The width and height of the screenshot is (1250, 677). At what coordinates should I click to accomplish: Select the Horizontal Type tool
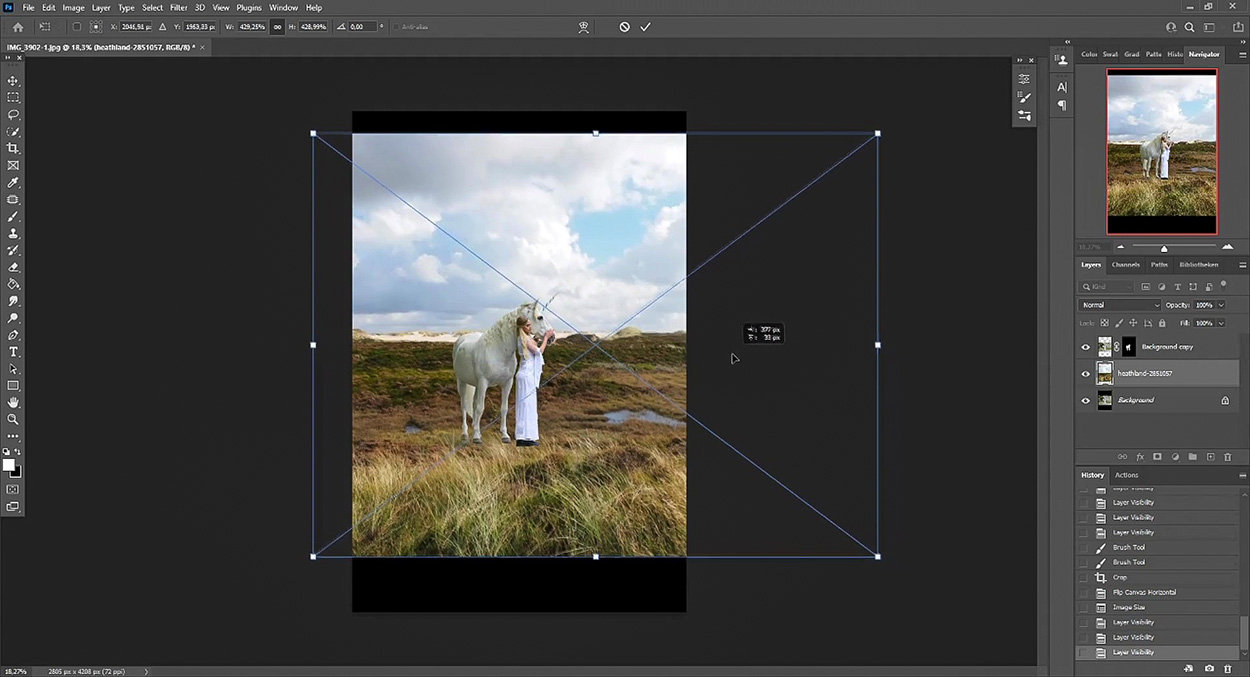click(x=13, y=352)
